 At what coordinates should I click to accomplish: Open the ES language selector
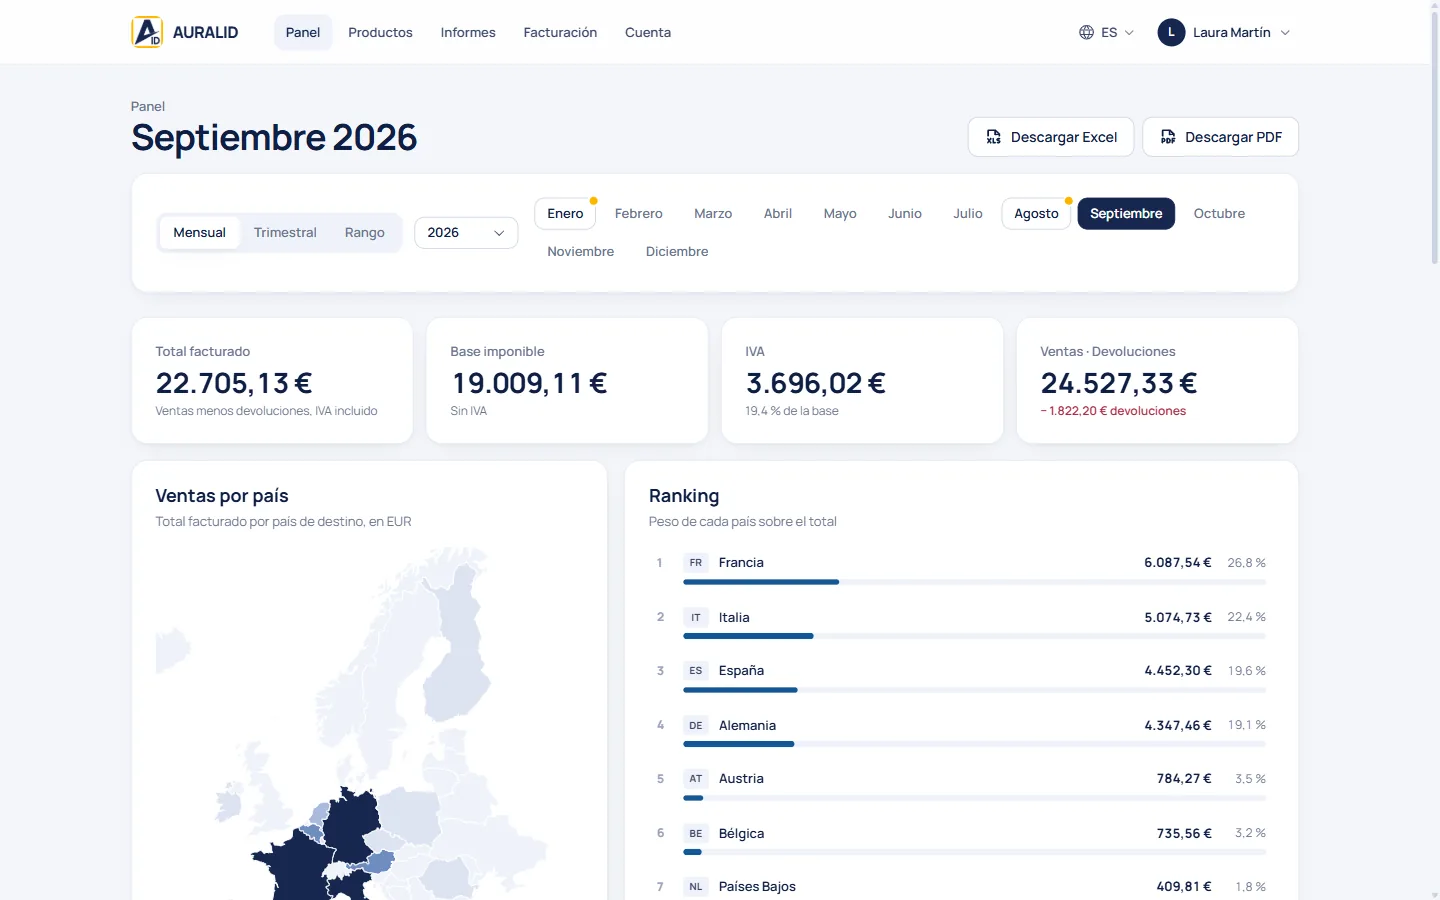(x=1107, y=32)
